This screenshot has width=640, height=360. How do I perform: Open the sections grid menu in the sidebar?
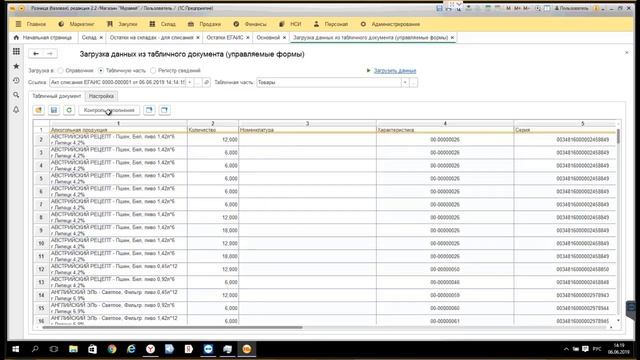16,51
